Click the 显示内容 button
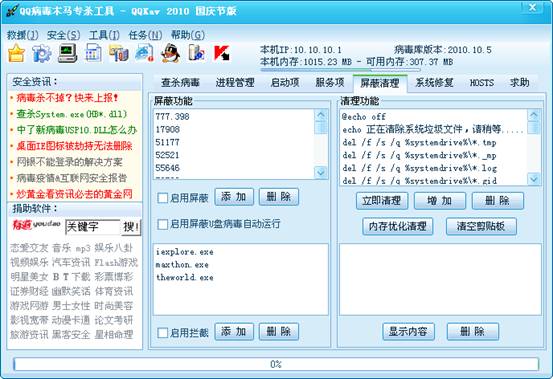Screen dimensions: 553x379 pos(408,331)
